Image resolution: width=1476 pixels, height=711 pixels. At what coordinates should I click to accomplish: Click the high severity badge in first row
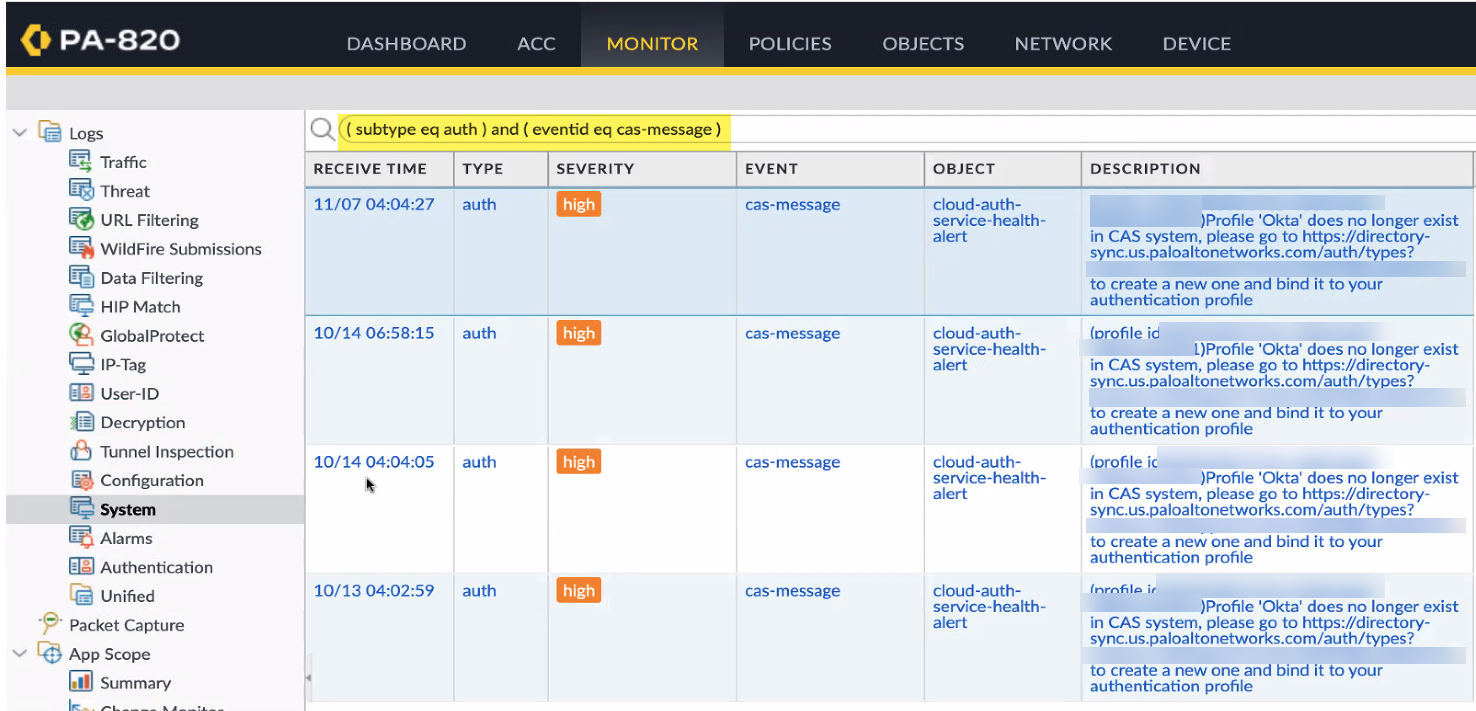(x=578, y=205)
